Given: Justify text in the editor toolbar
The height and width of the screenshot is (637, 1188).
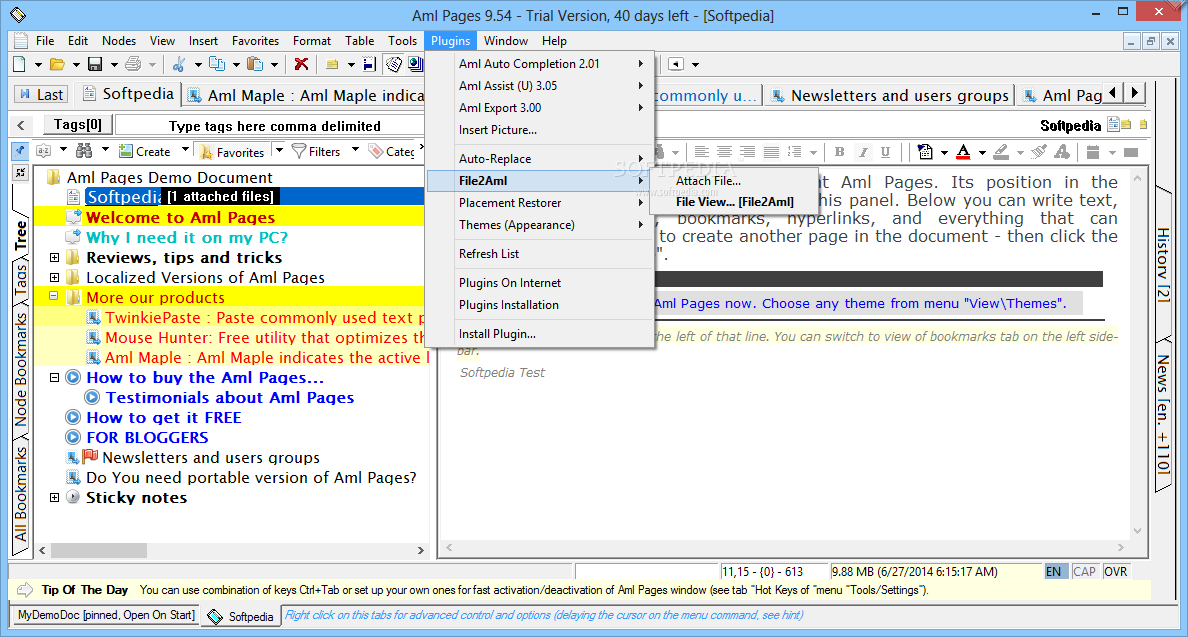Looking at the screenshot, I should click(x=771, y=152).
